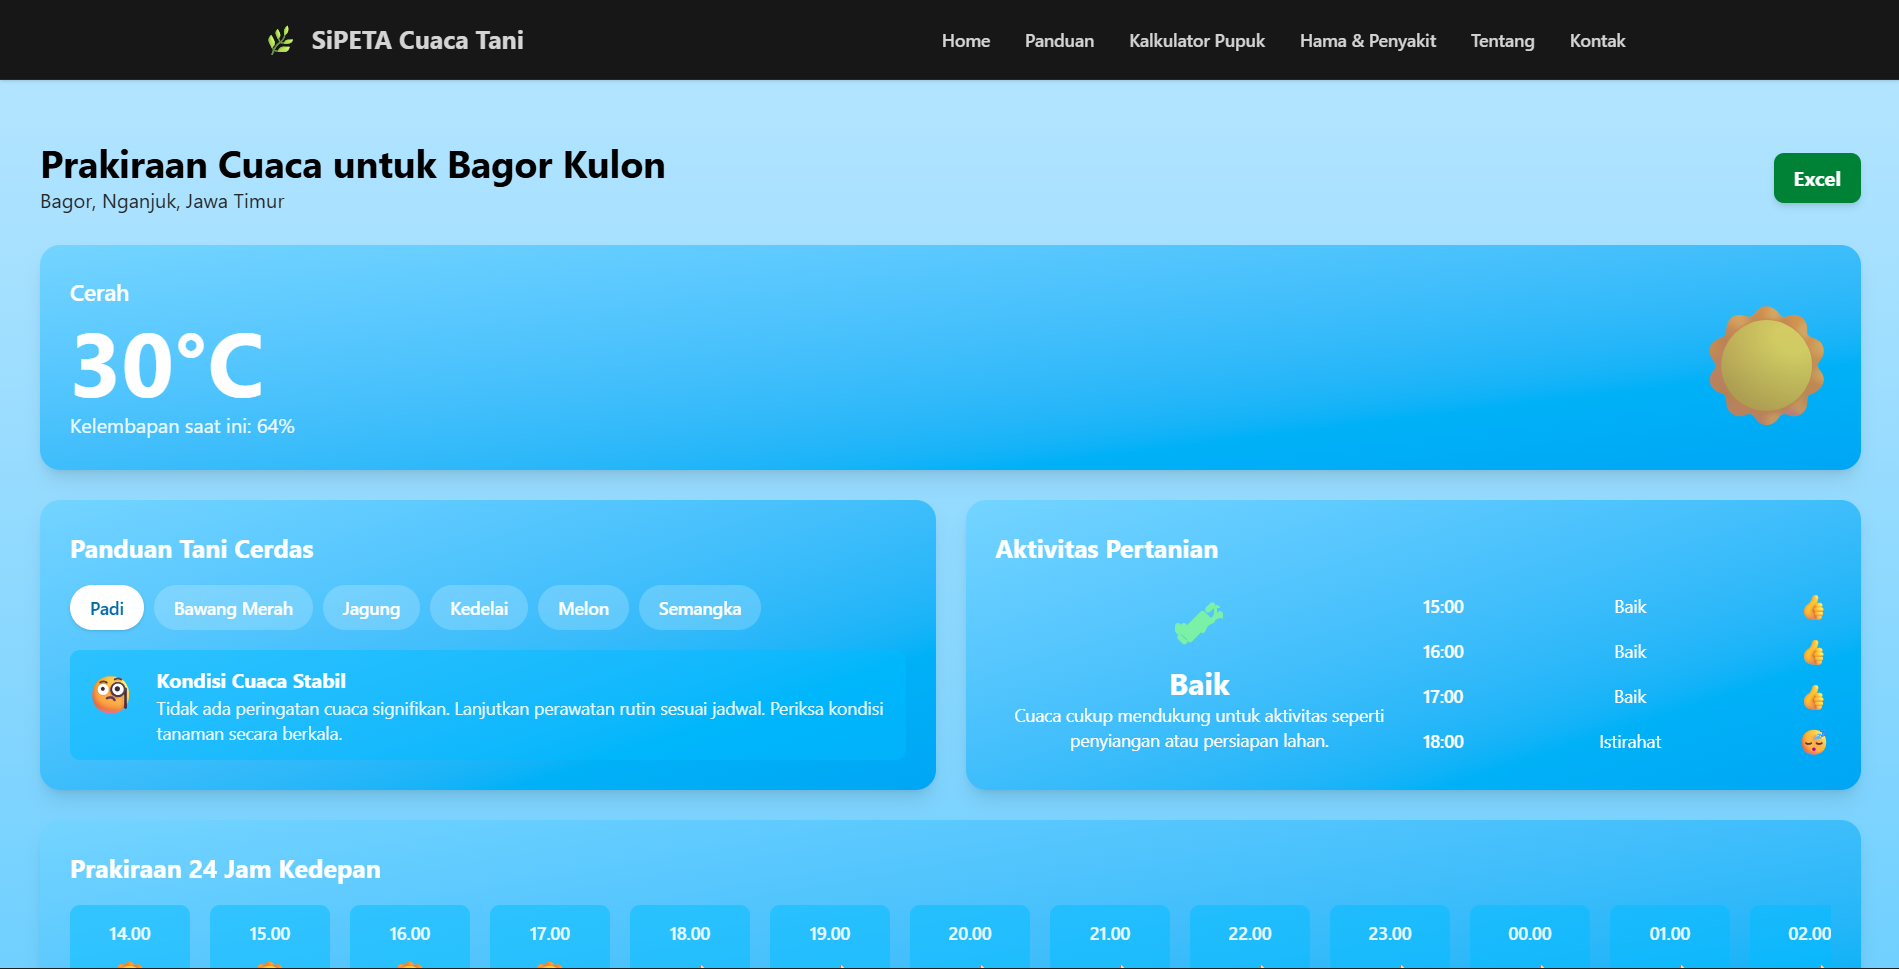This screenshot has height=969, width=1899.
Task: Select the Jagung crop option
Action: (x=371, y=608)
